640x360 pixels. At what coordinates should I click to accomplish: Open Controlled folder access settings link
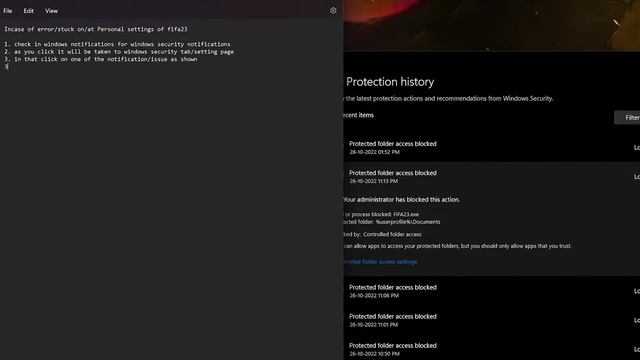[380, 262]
